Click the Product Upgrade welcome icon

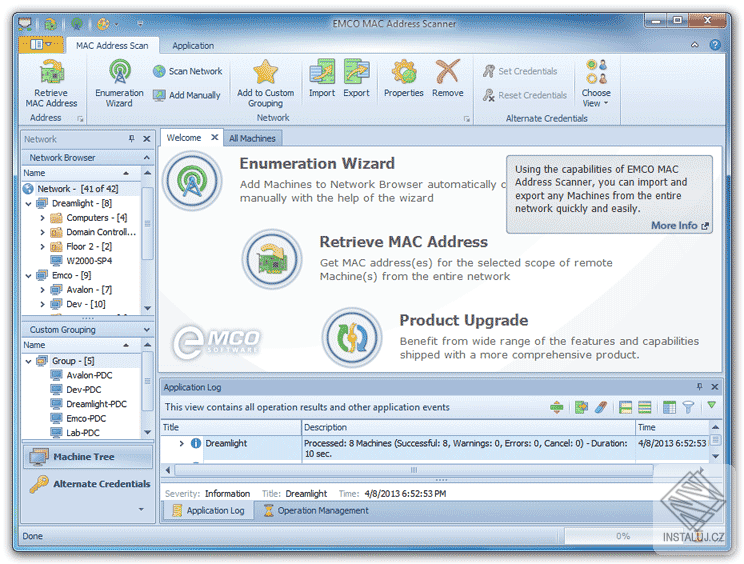click(352, 338)
